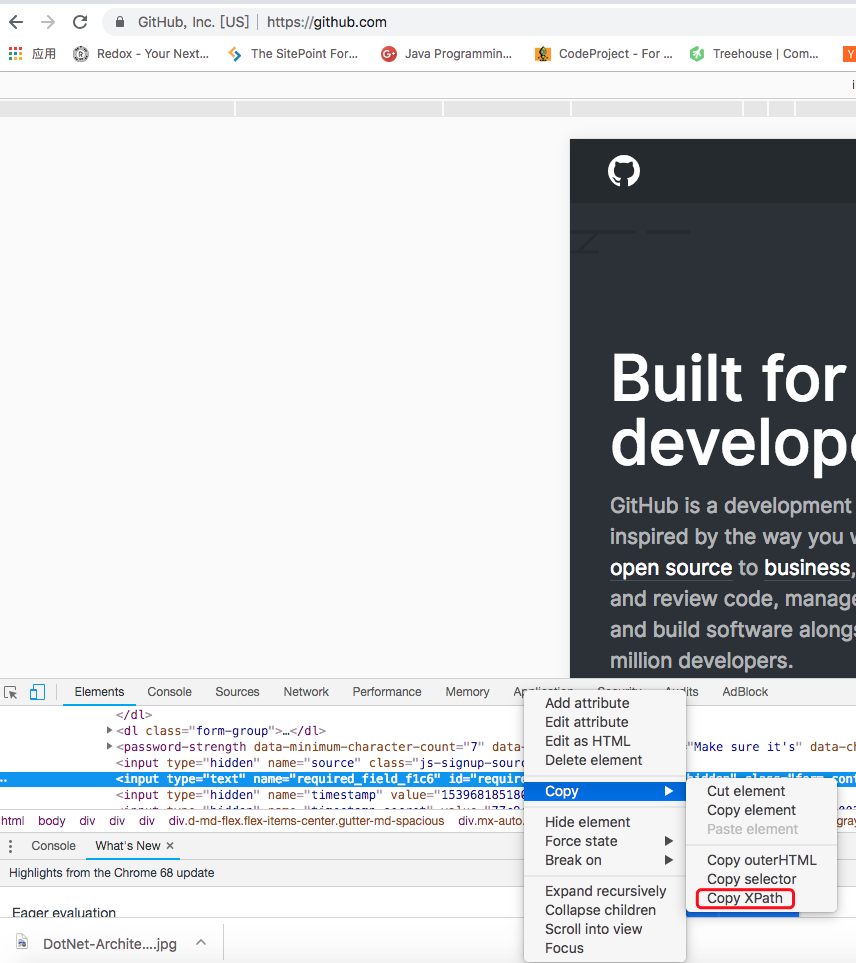The width and height of the screenshot is (856, 963).
Task: Reload the GitHub page
Action: 80,23
